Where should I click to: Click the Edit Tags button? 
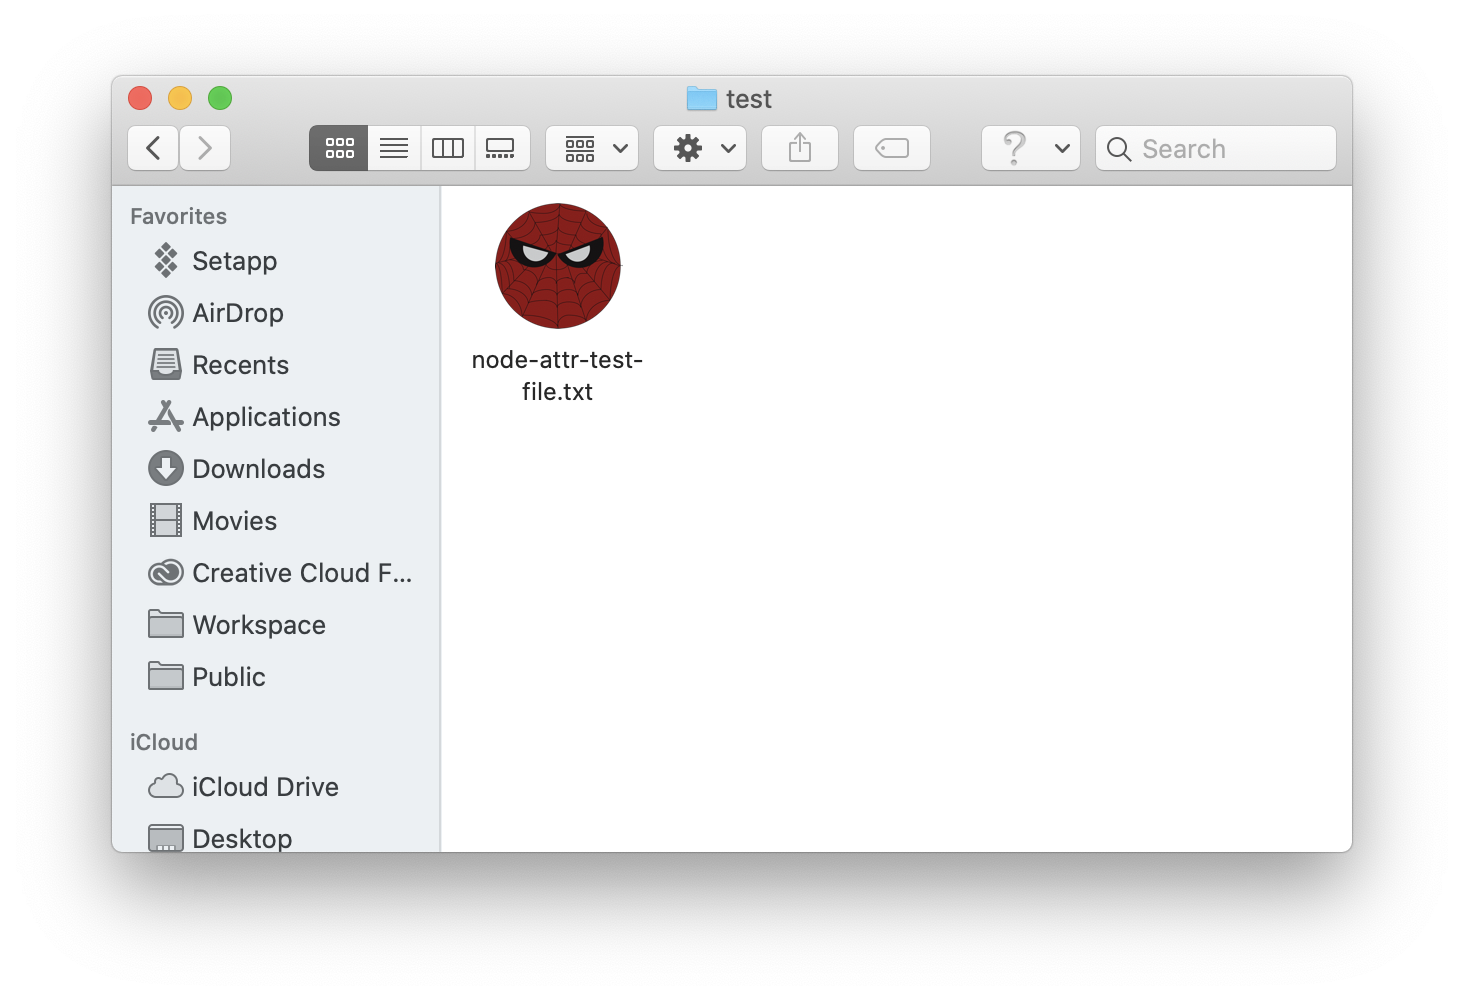pos(892,149)
